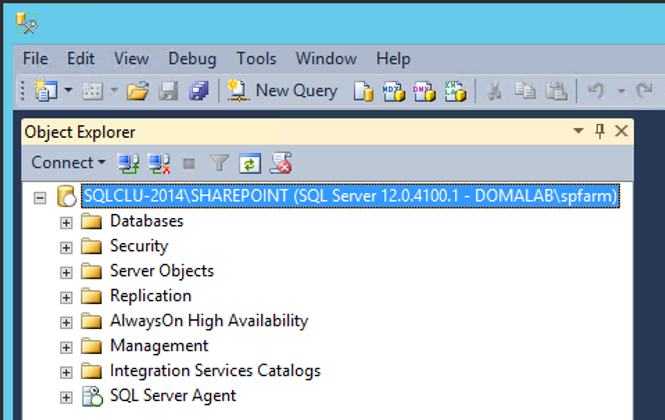
Task: Click the Paste clipboard icon
Action: point(556,90)
